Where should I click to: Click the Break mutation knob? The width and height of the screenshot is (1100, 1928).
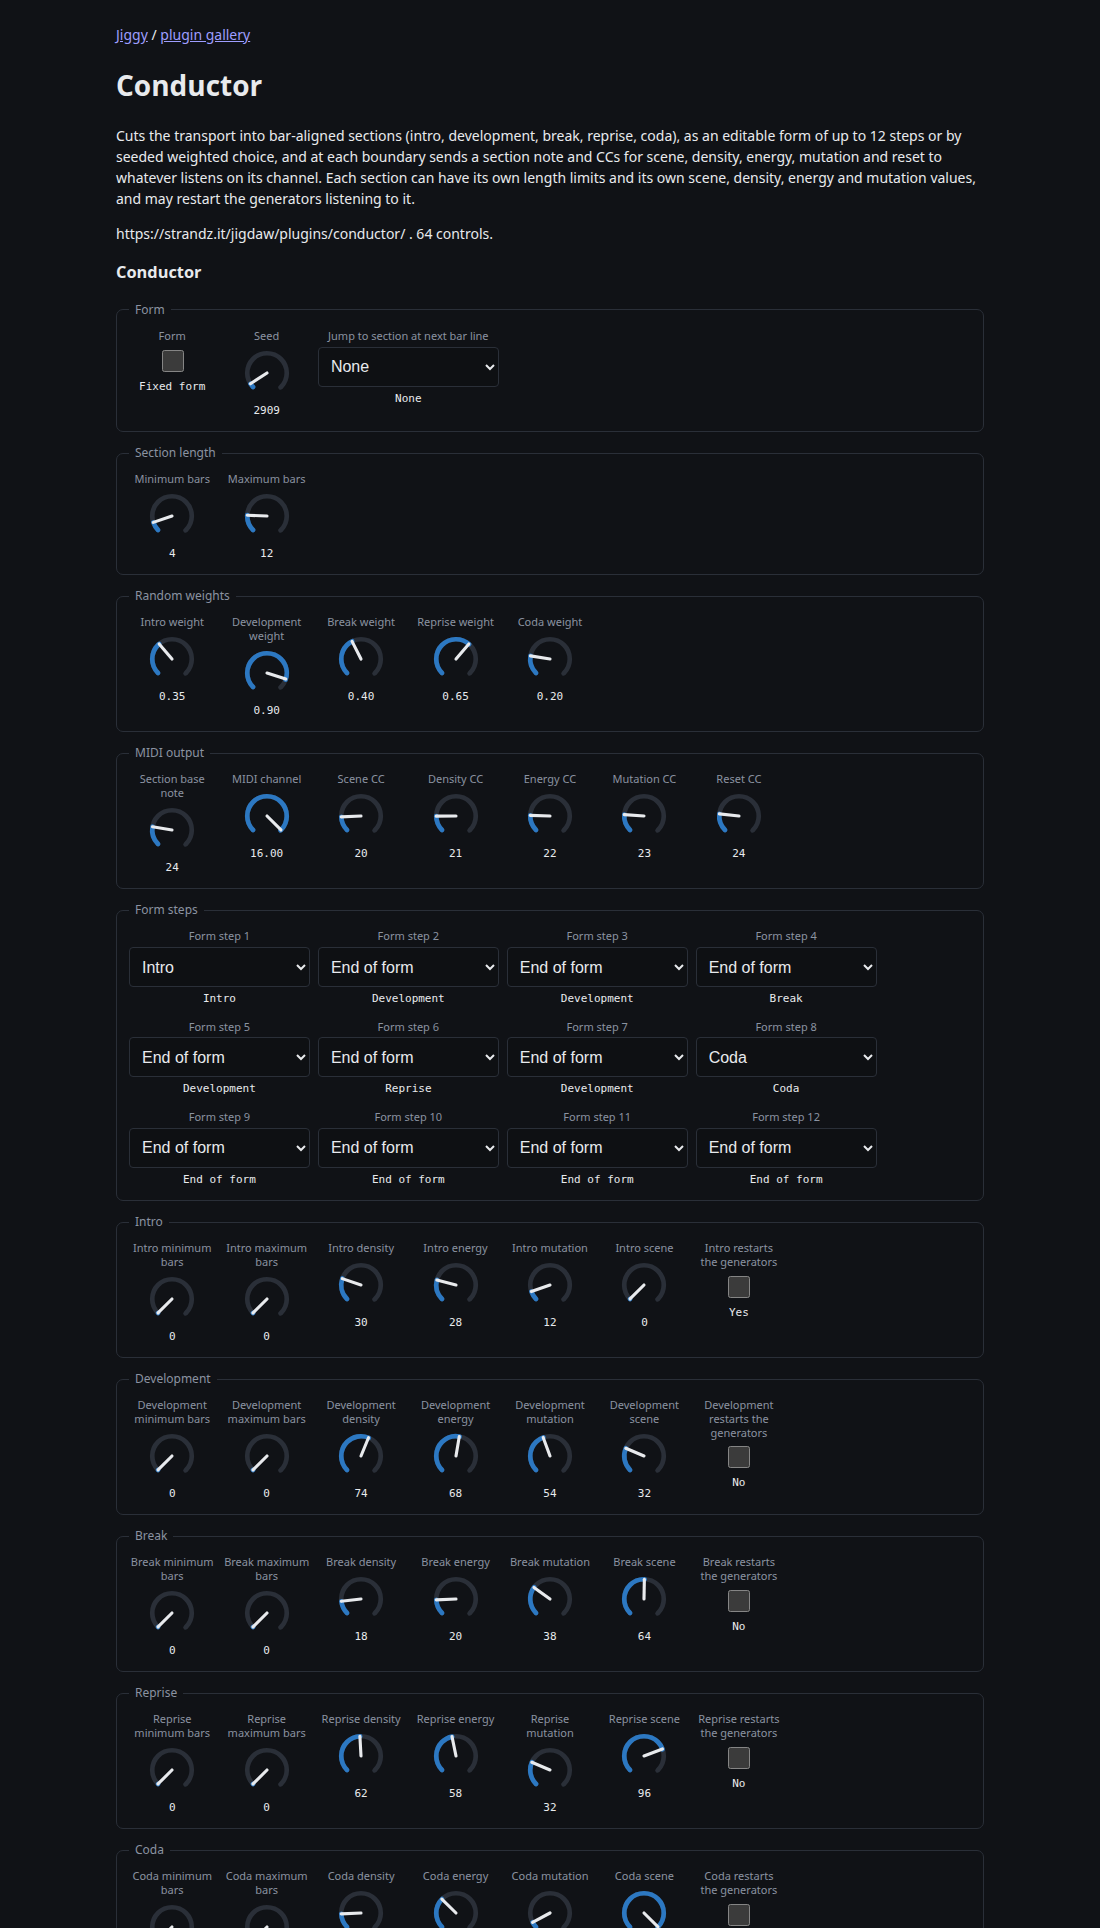tap(550, 1599)
